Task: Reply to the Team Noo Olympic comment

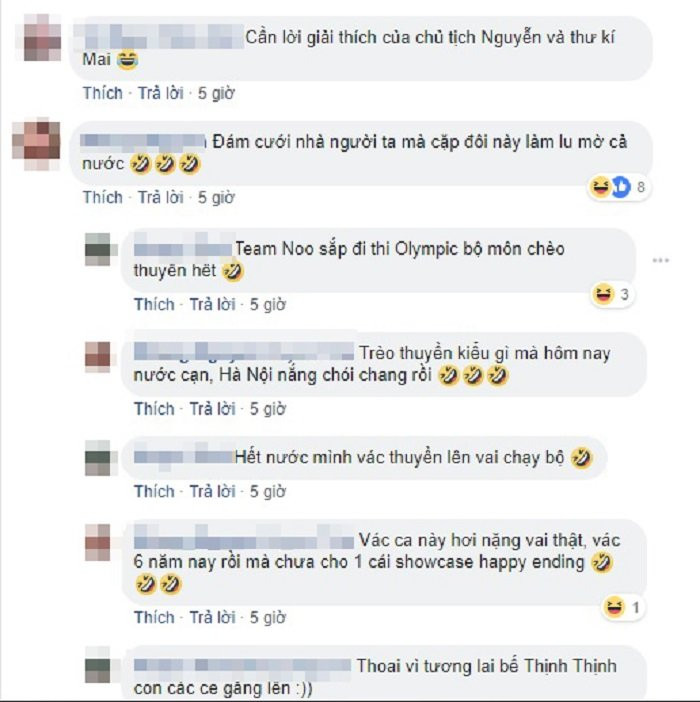Action: tap(213, 304)
